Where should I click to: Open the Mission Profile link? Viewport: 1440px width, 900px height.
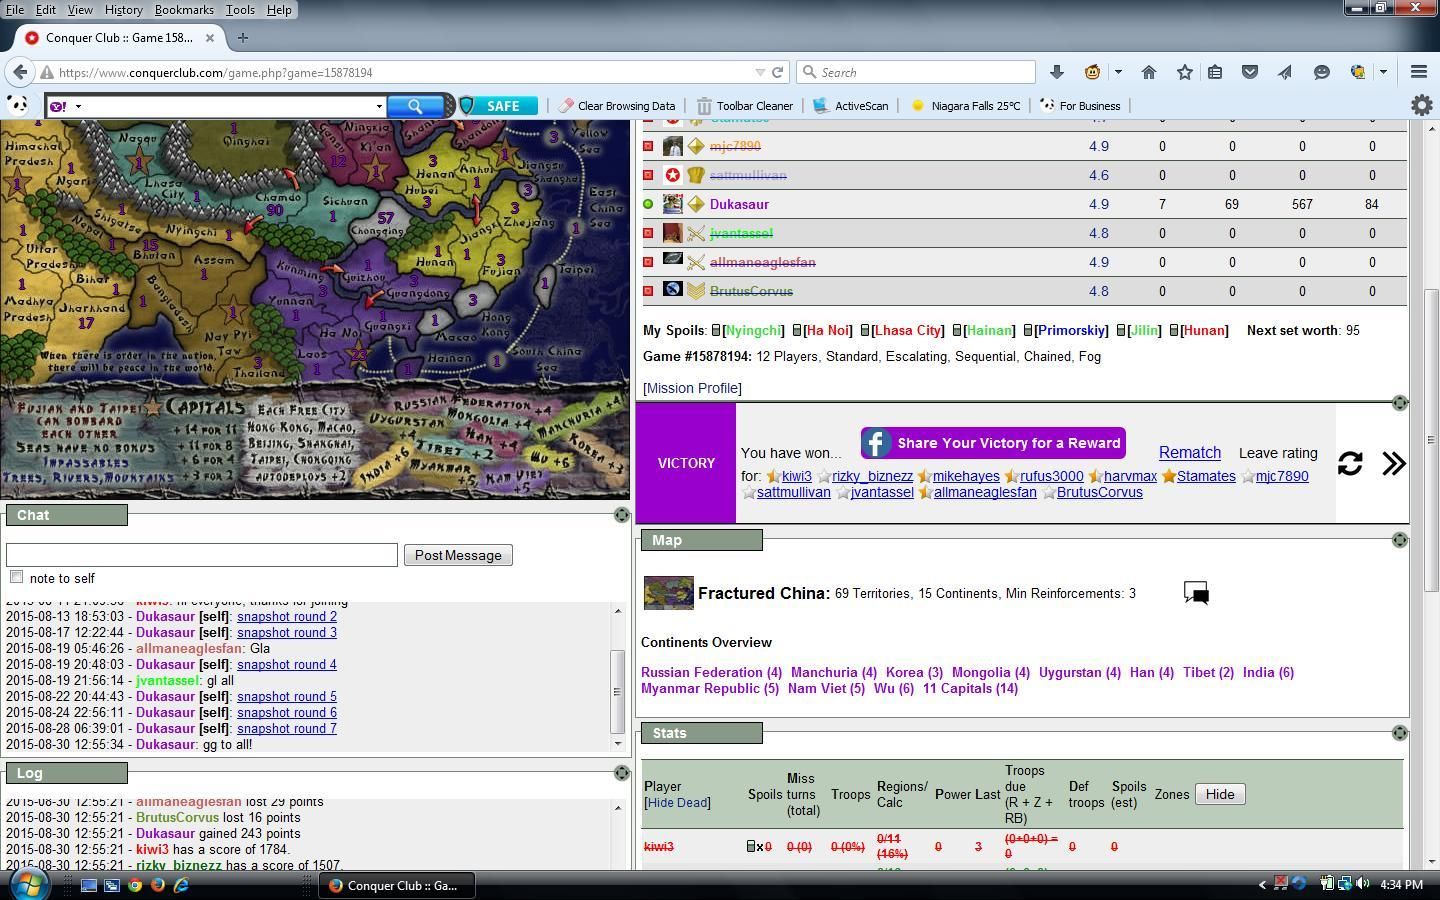pyautogui.click(x=692, y=388)
